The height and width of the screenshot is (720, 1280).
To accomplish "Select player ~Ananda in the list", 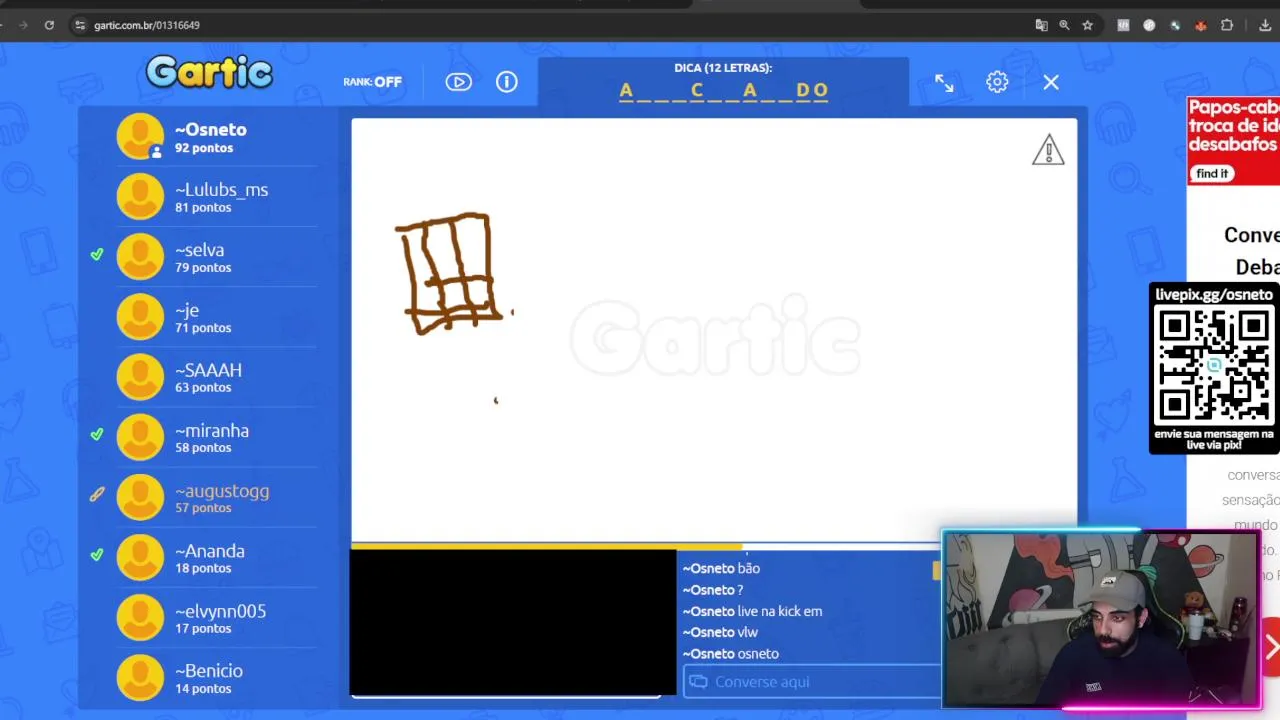I will click(x=217, y=558).
